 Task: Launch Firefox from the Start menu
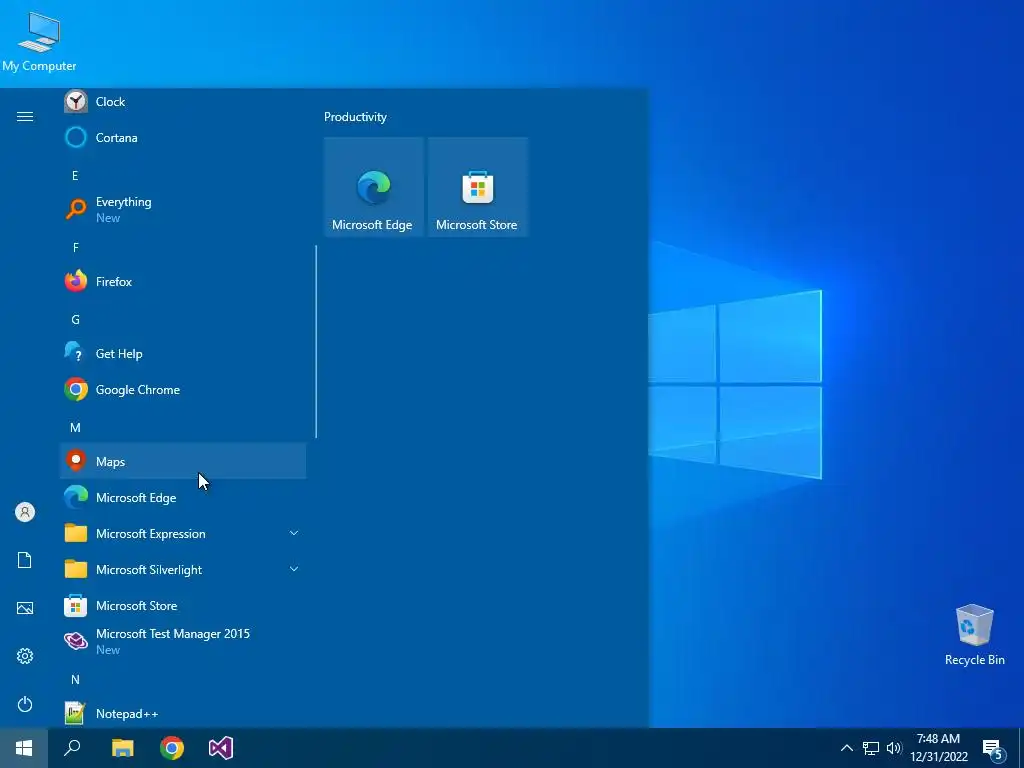click(183, 281)
